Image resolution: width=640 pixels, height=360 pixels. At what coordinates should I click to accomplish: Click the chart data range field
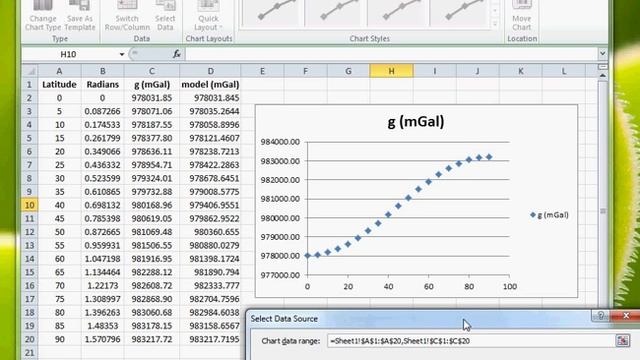tap(470, 341)
